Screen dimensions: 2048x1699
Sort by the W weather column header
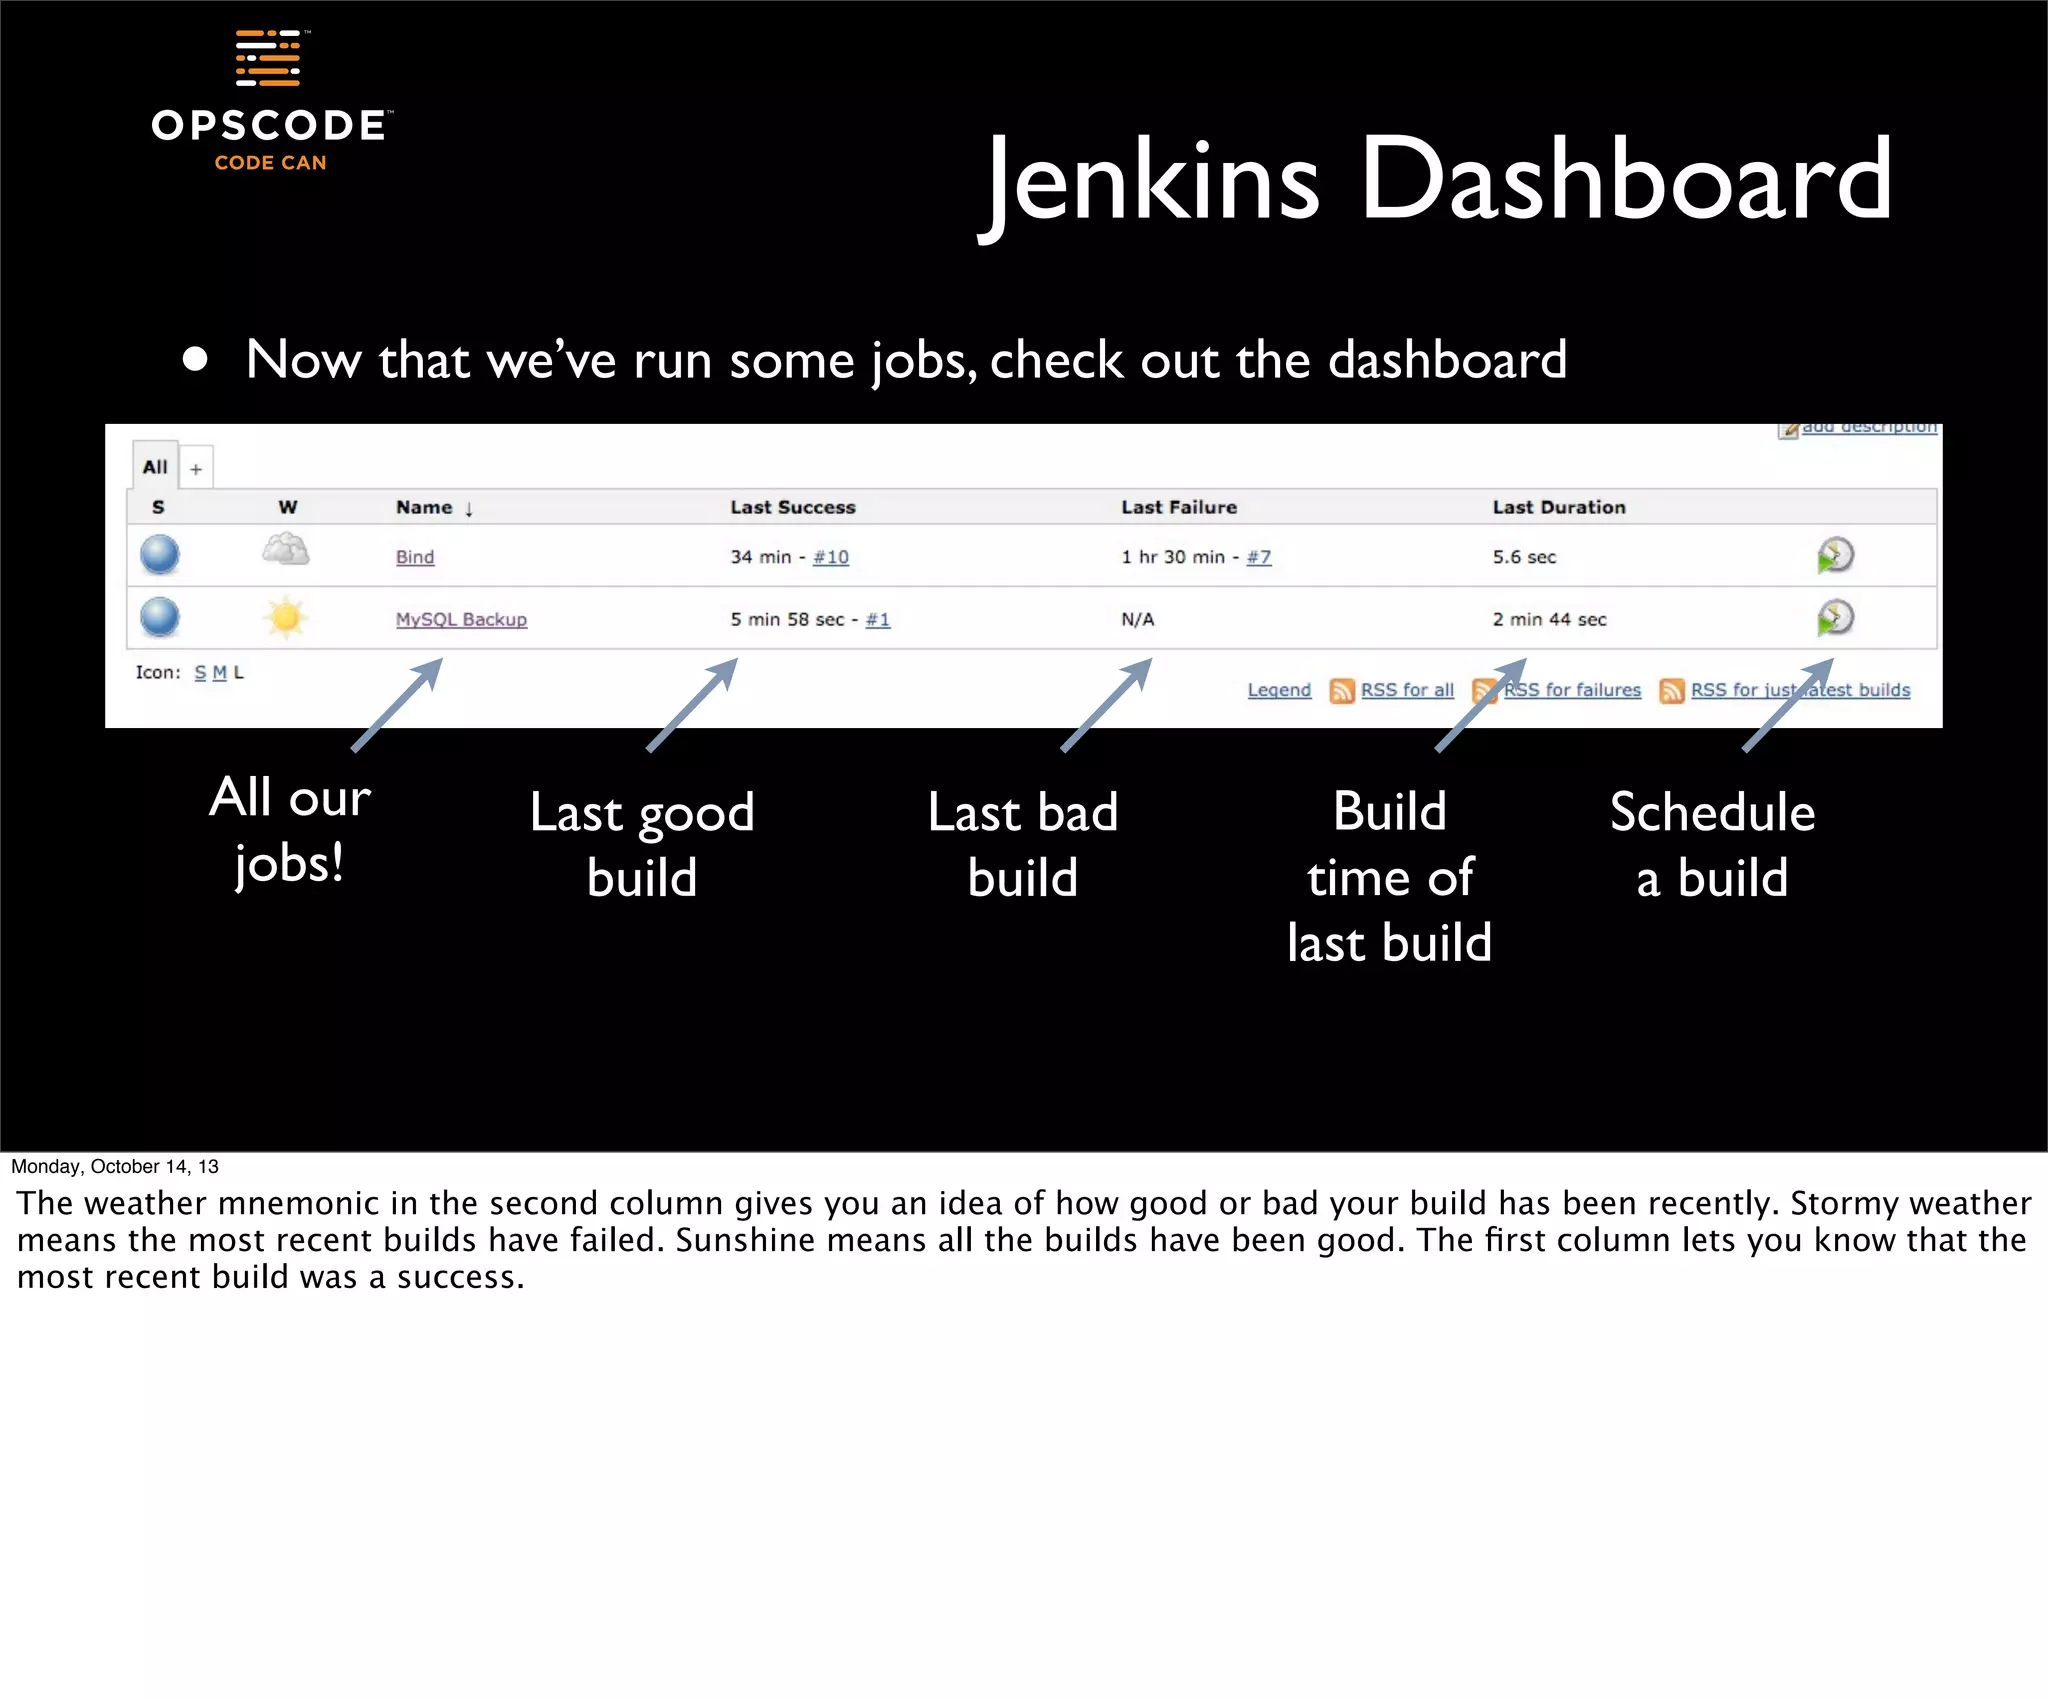(288, 507)
